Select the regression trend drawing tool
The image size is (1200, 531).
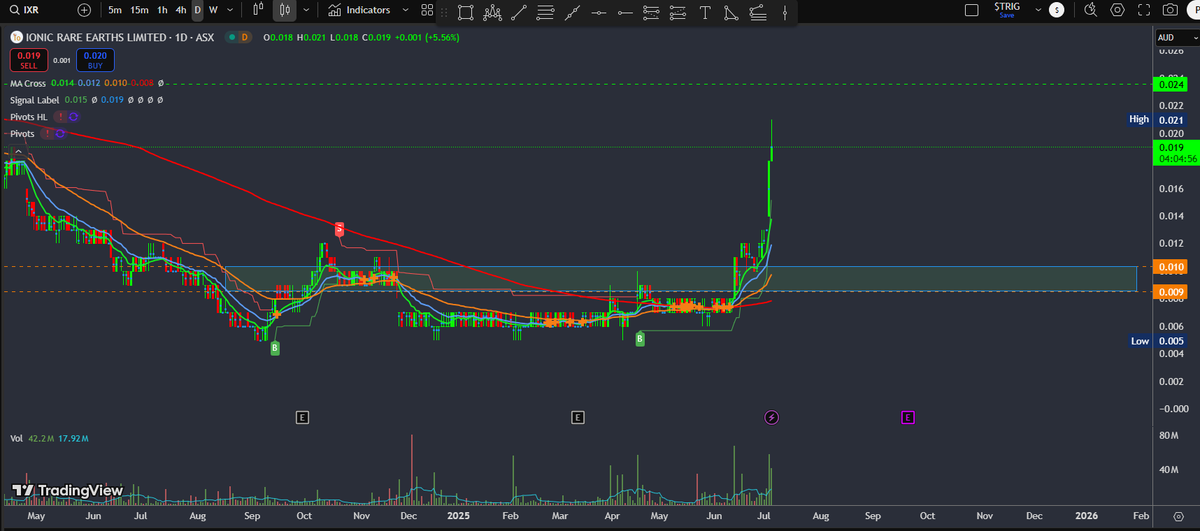pyautogui.click(x=757, y=12)
